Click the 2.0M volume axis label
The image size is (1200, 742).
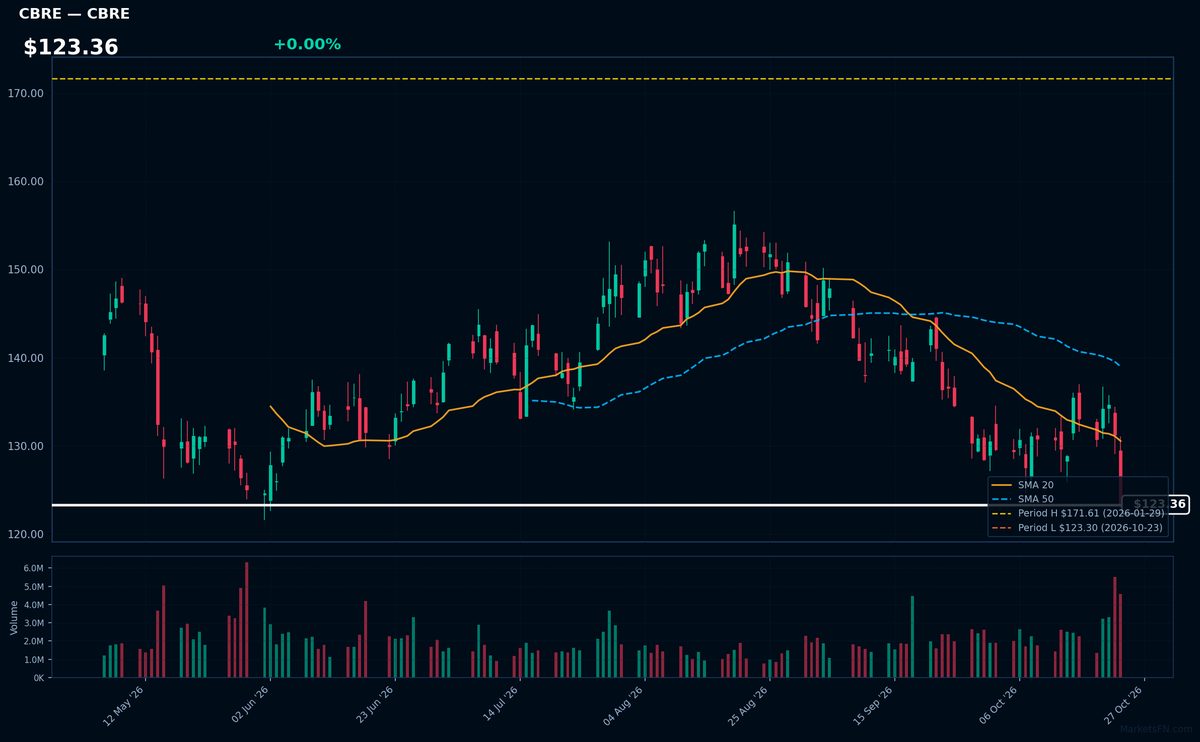click(x=33, y=641)
